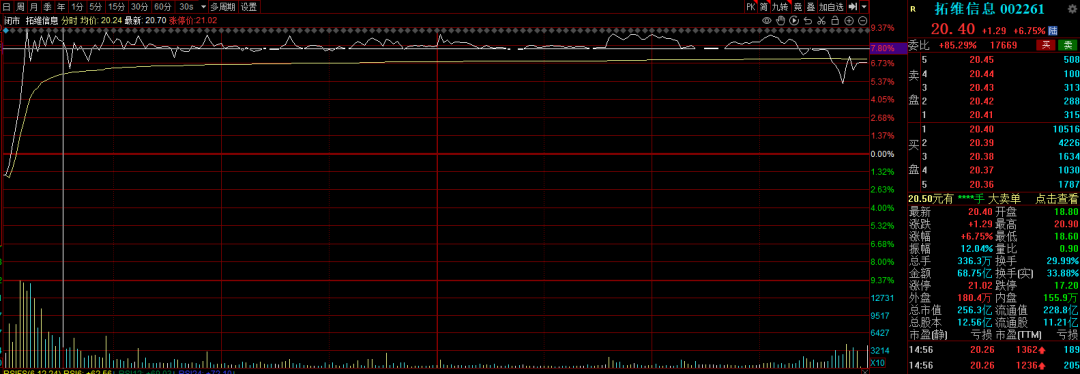Click the 点击查看 link for large sell orders
Image resolution: width=1080 pixels, height=374 pixels.
coord(1057,198)
